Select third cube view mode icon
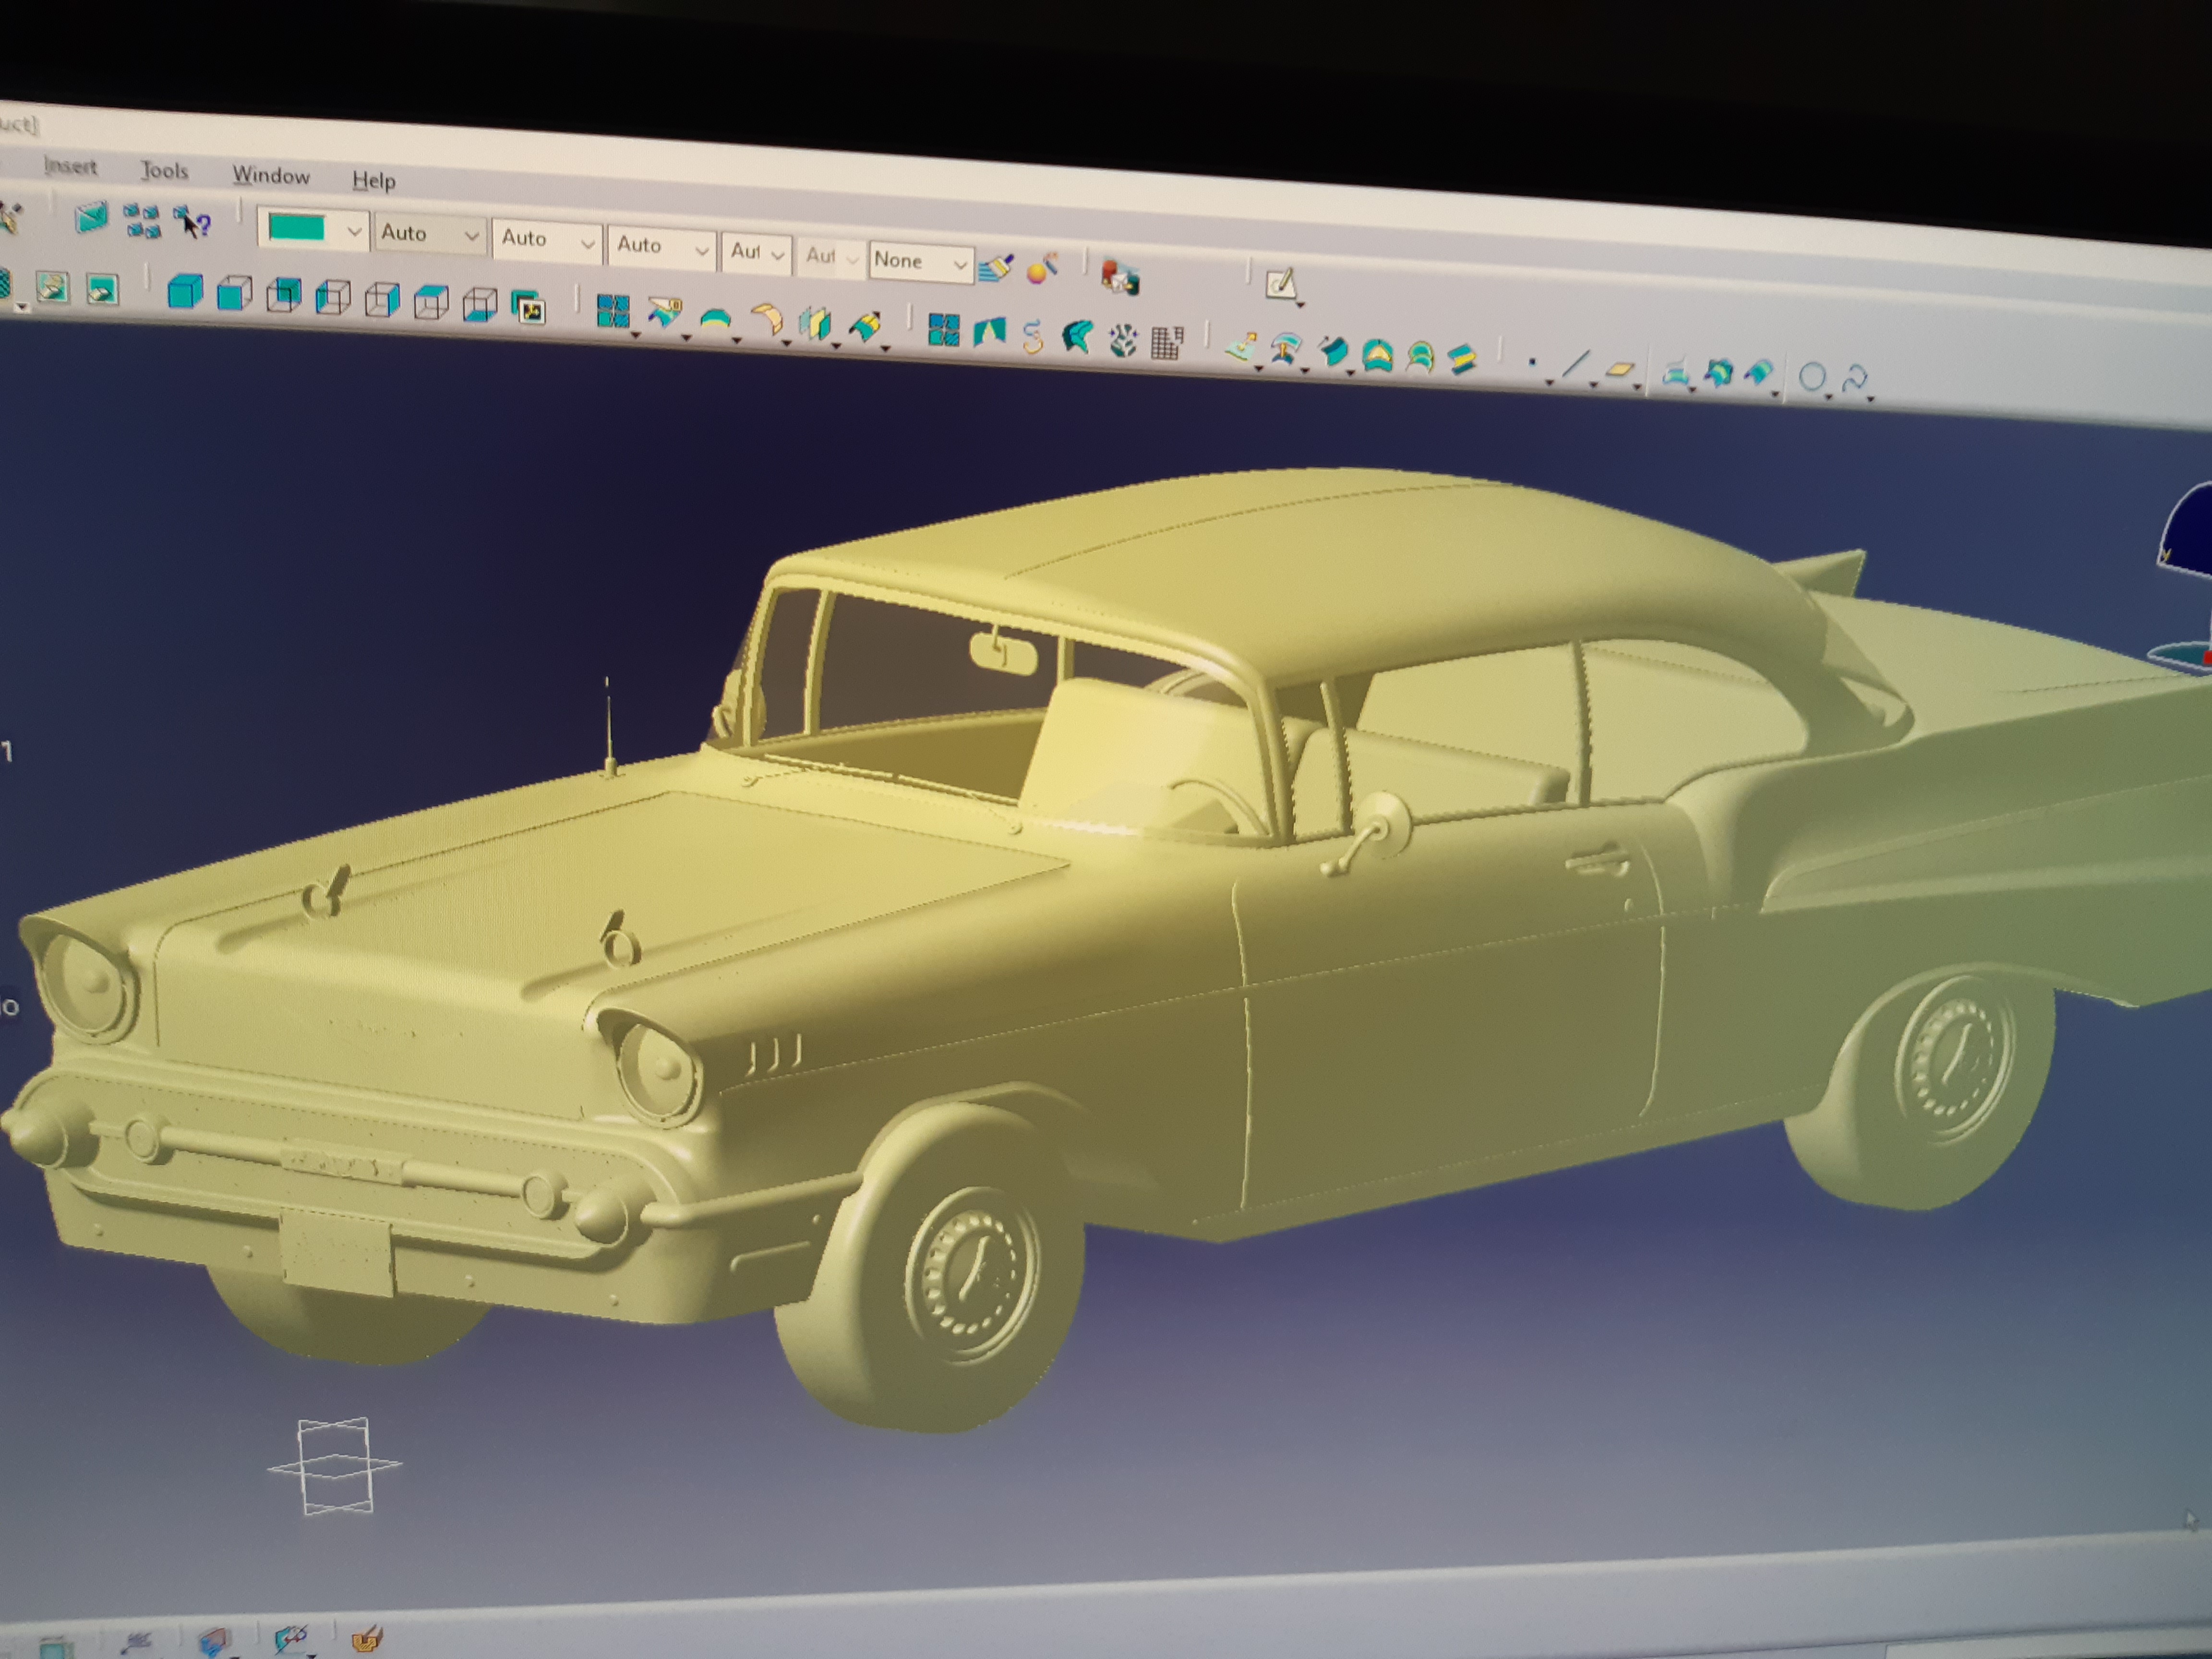This screenshot has height=1659, width=2212. point(284,296)
